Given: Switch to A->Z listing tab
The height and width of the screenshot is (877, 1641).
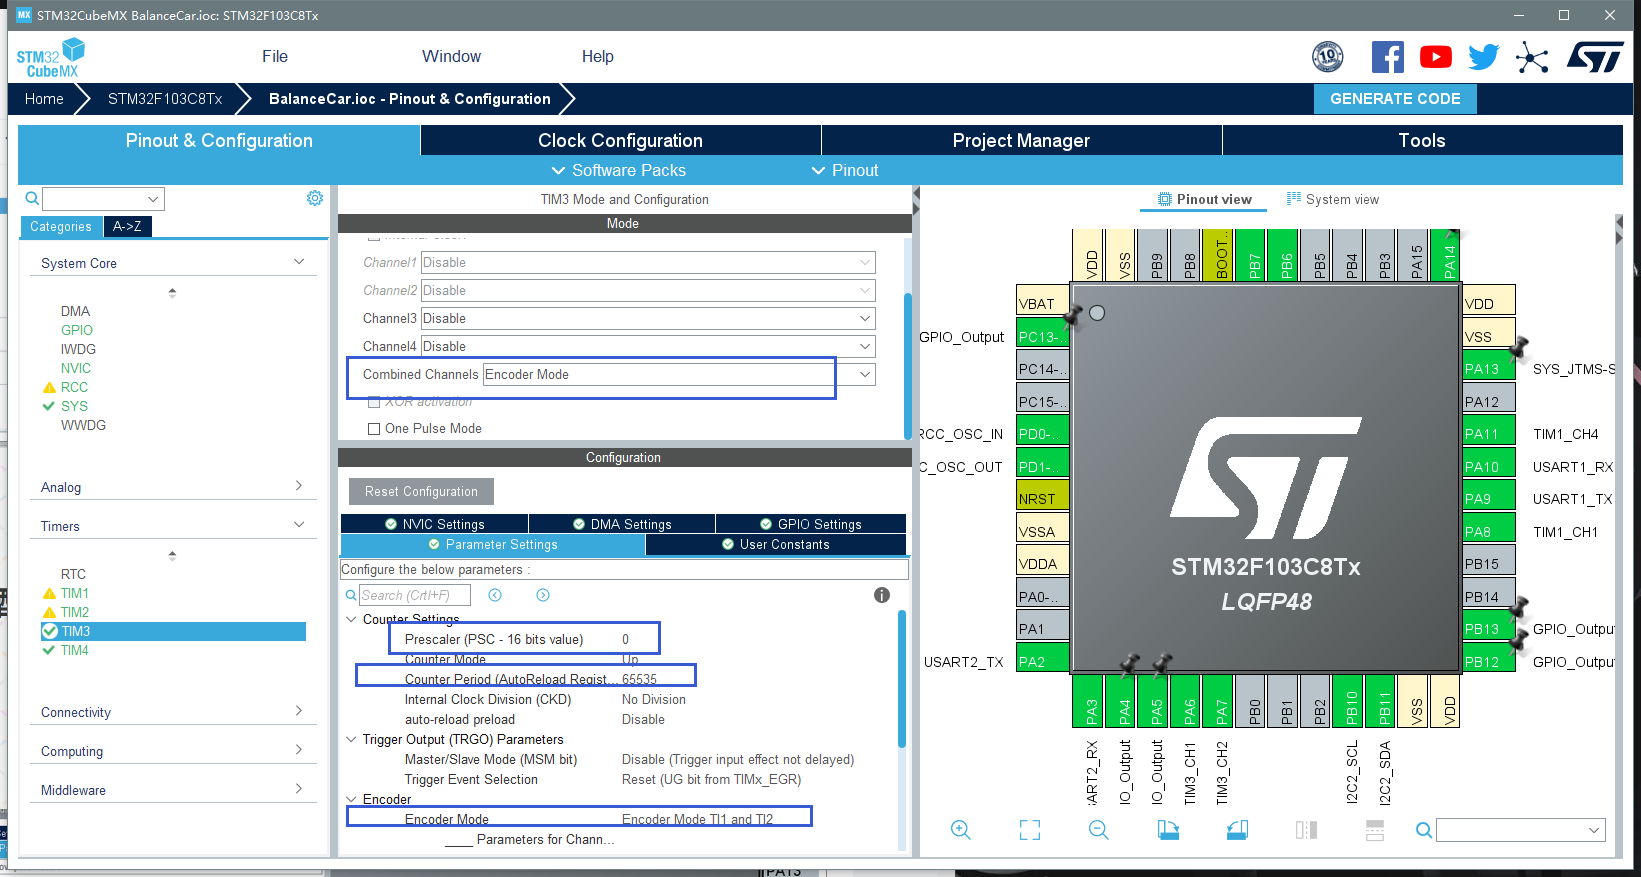Looking at the screenshot, I should point(127,227).
